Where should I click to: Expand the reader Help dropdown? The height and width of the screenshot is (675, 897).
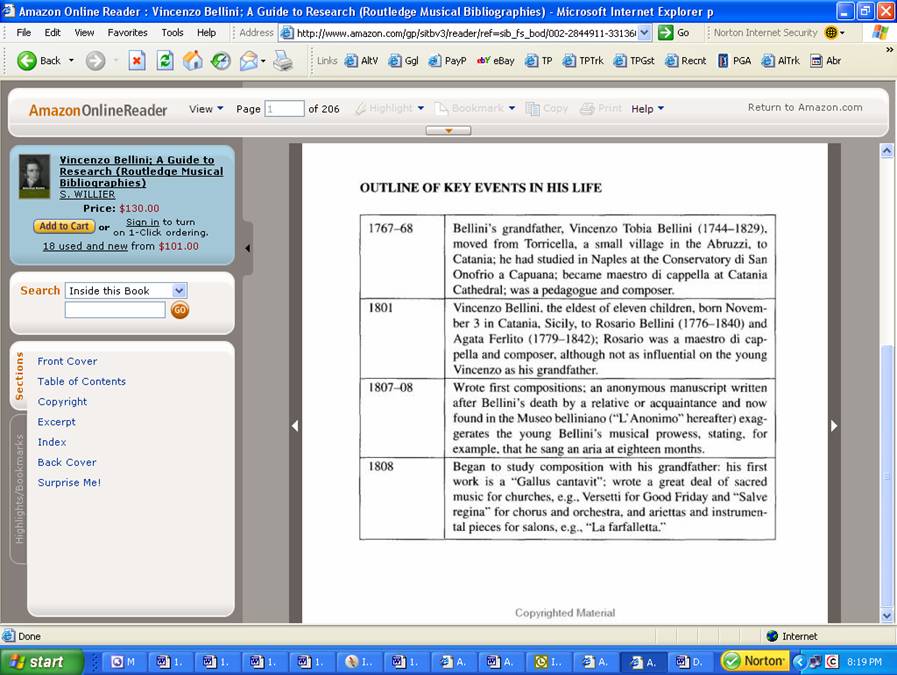(x=647, y=108)
